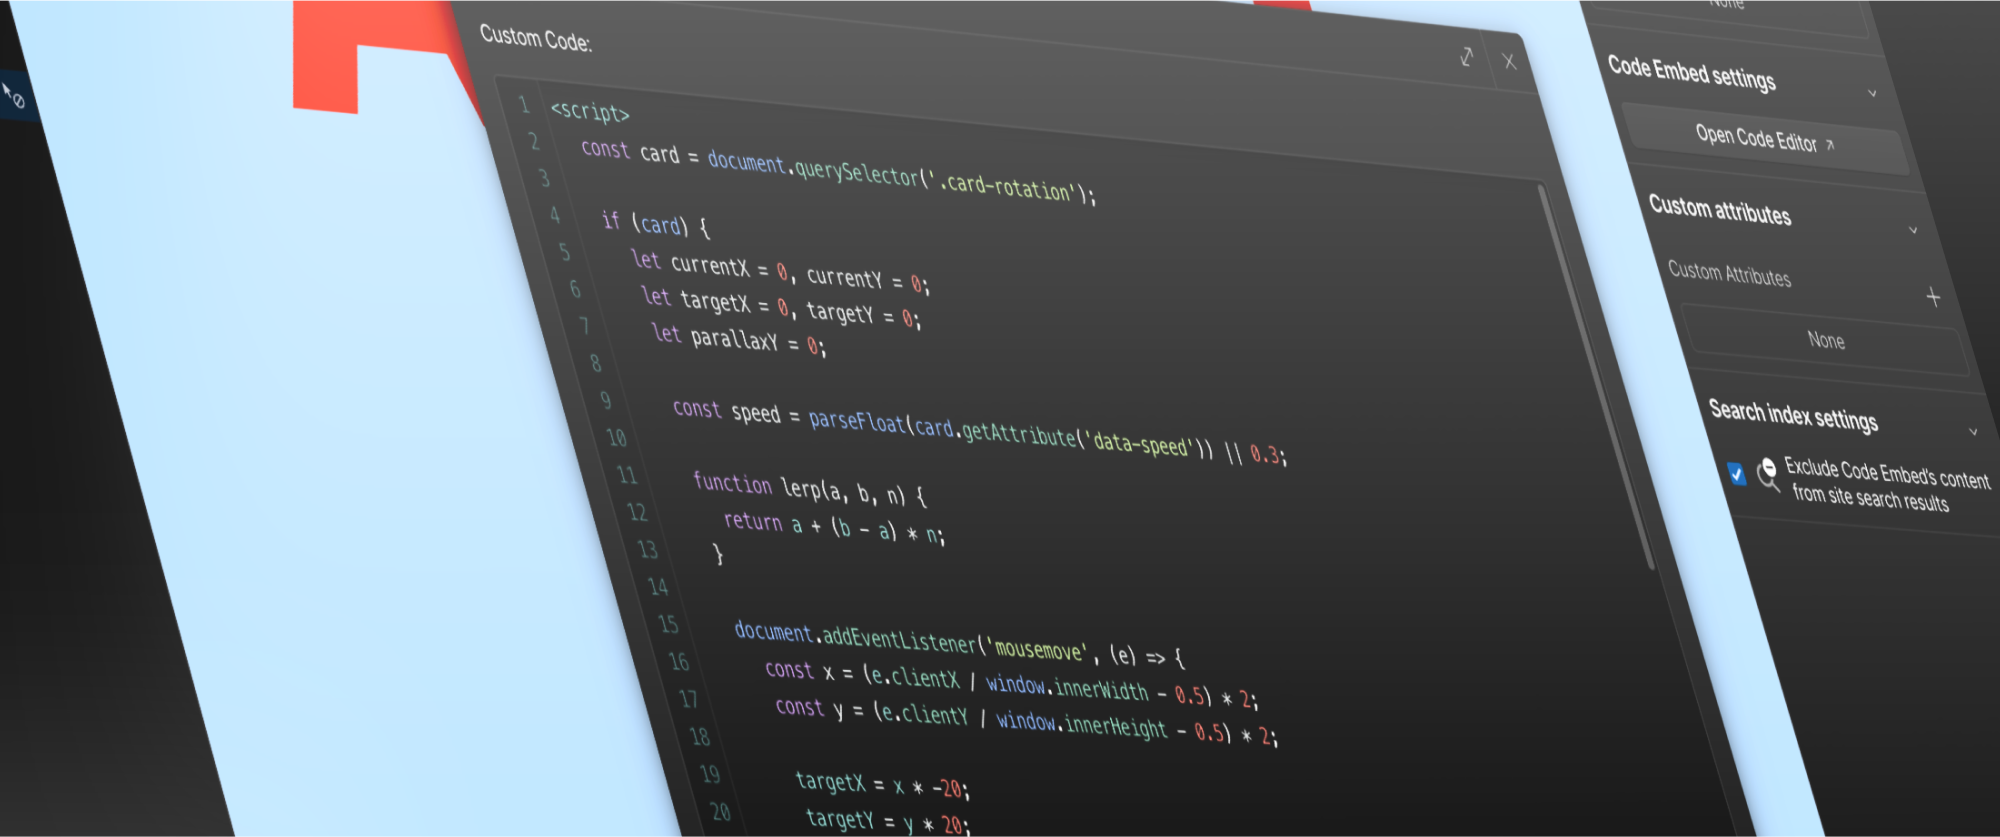This screenshot has width=2000, height=837.
Task: Click the 'window.innerHeight' code text
Action: point(1082,725)
